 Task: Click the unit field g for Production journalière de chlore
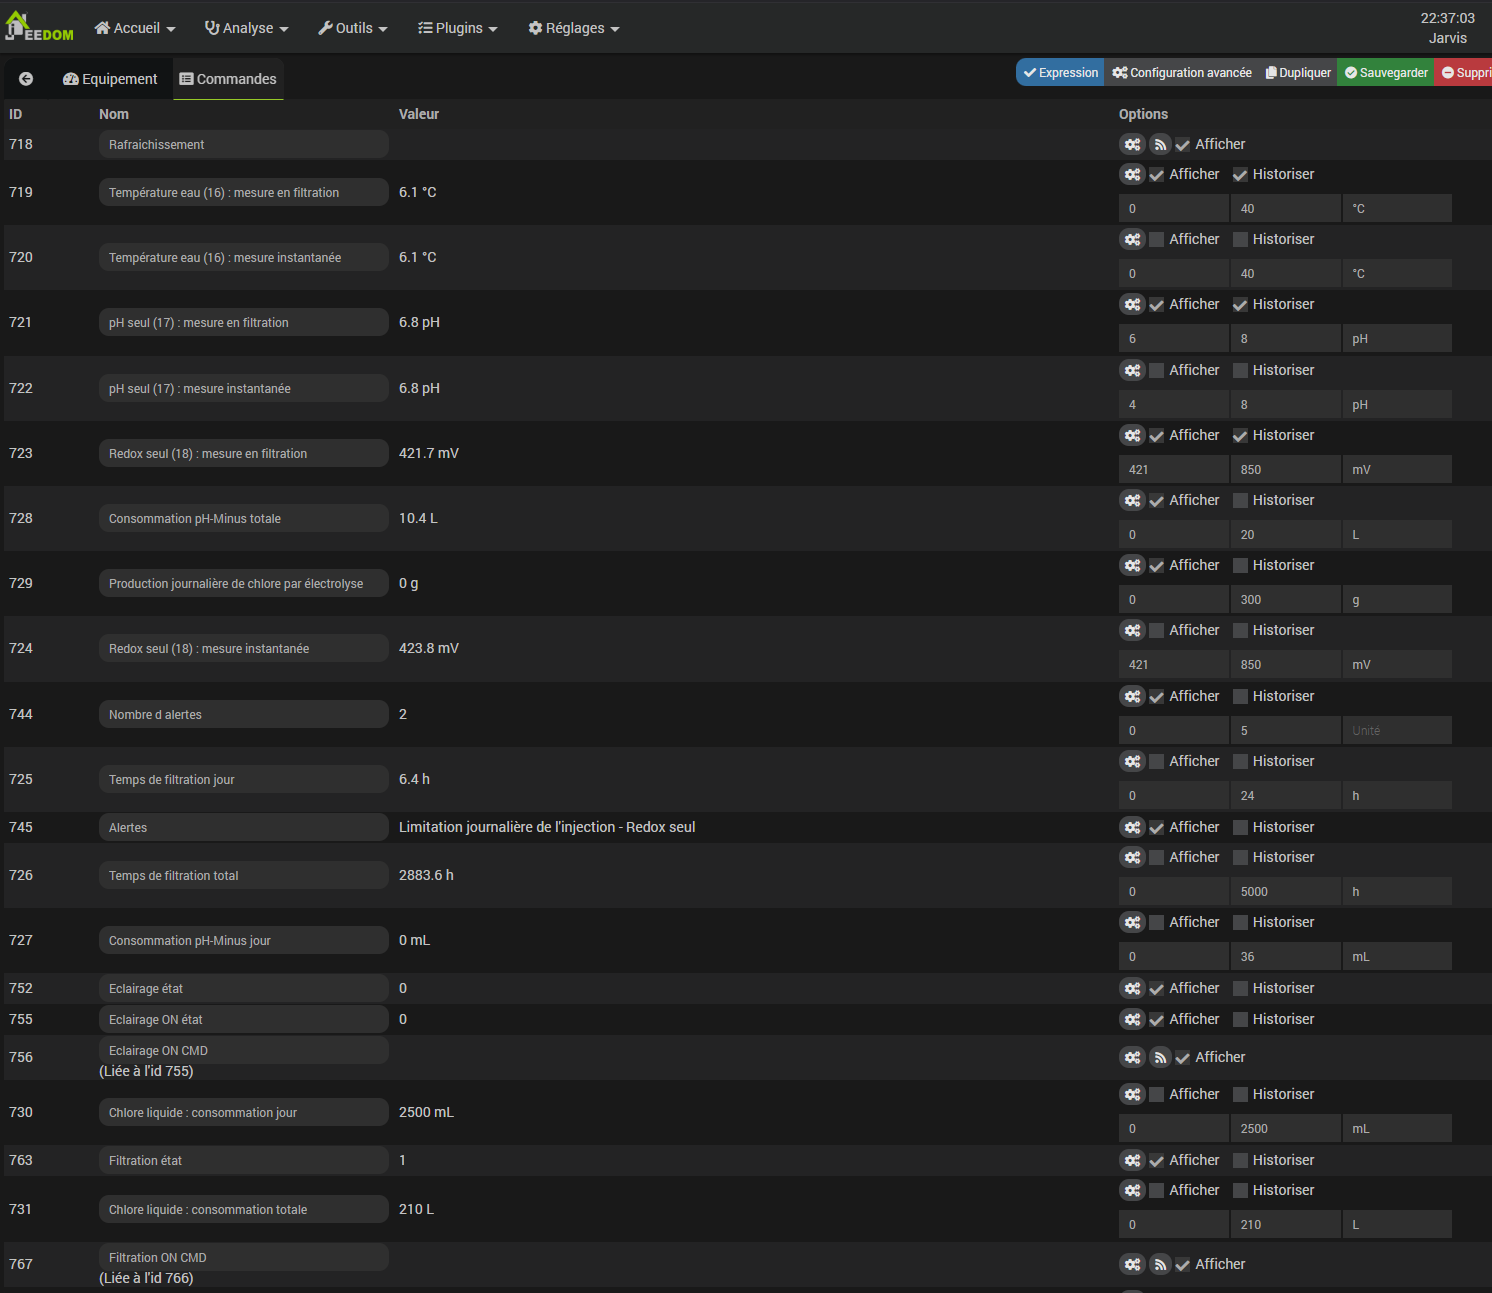coord(1397,599)
